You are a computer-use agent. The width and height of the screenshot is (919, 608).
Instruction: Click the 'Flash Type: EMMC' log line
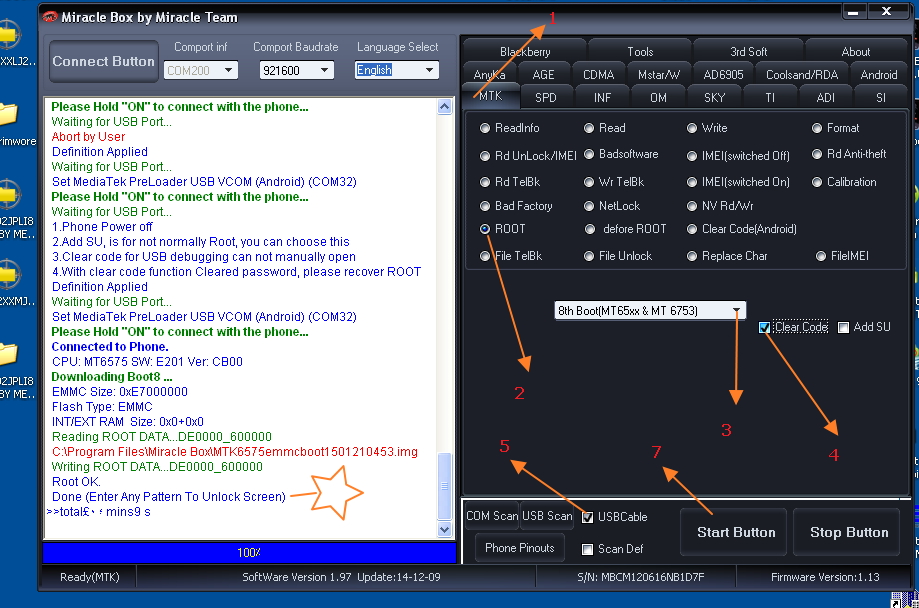(x=102, y=407)
